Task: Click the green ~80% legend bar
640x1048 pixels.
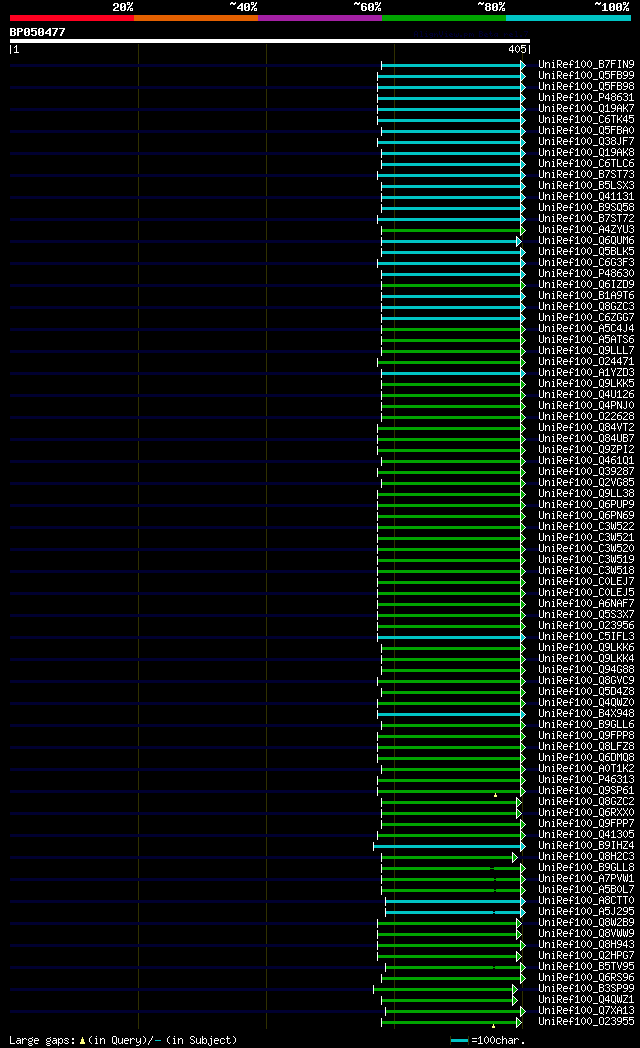Action: 444,18
